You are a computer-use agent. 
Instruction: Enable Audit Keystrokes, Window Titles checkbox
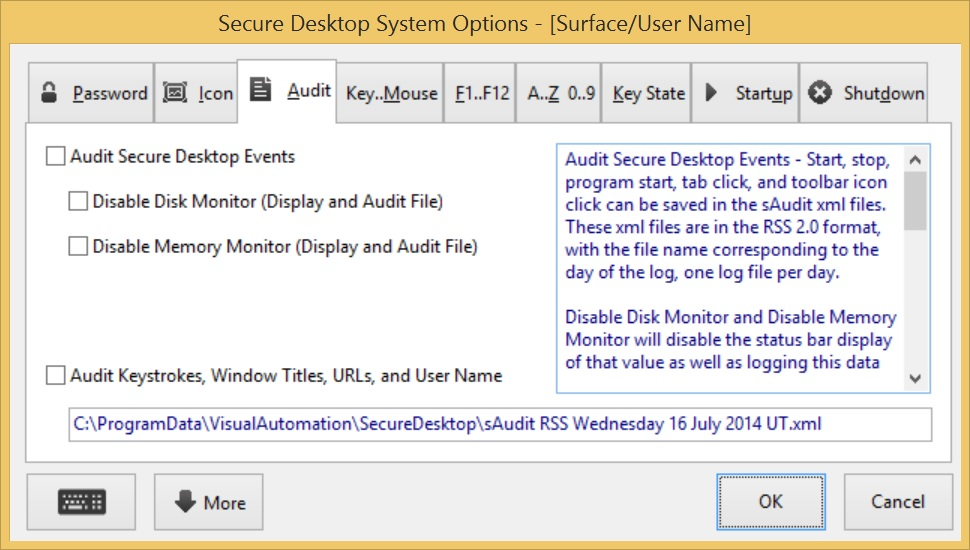coord(54,376)
